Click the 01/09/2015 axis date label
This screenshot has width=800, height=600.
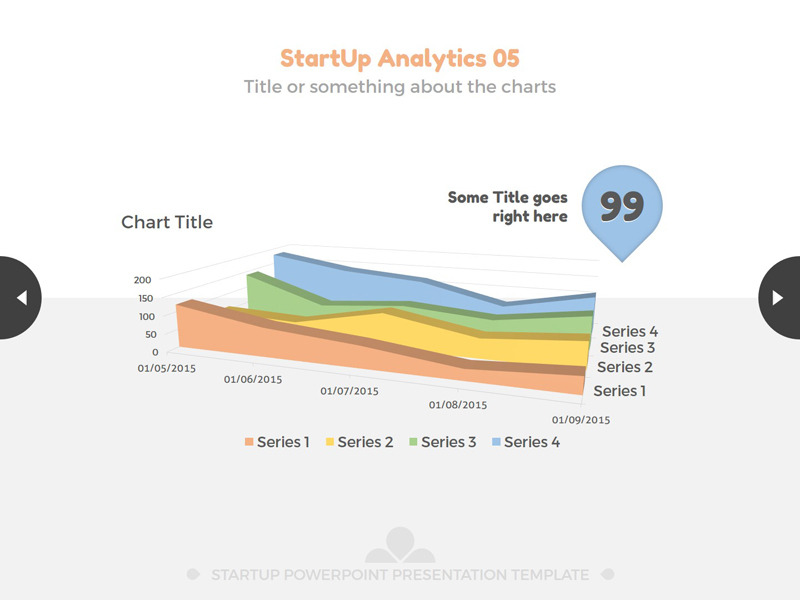581,420
